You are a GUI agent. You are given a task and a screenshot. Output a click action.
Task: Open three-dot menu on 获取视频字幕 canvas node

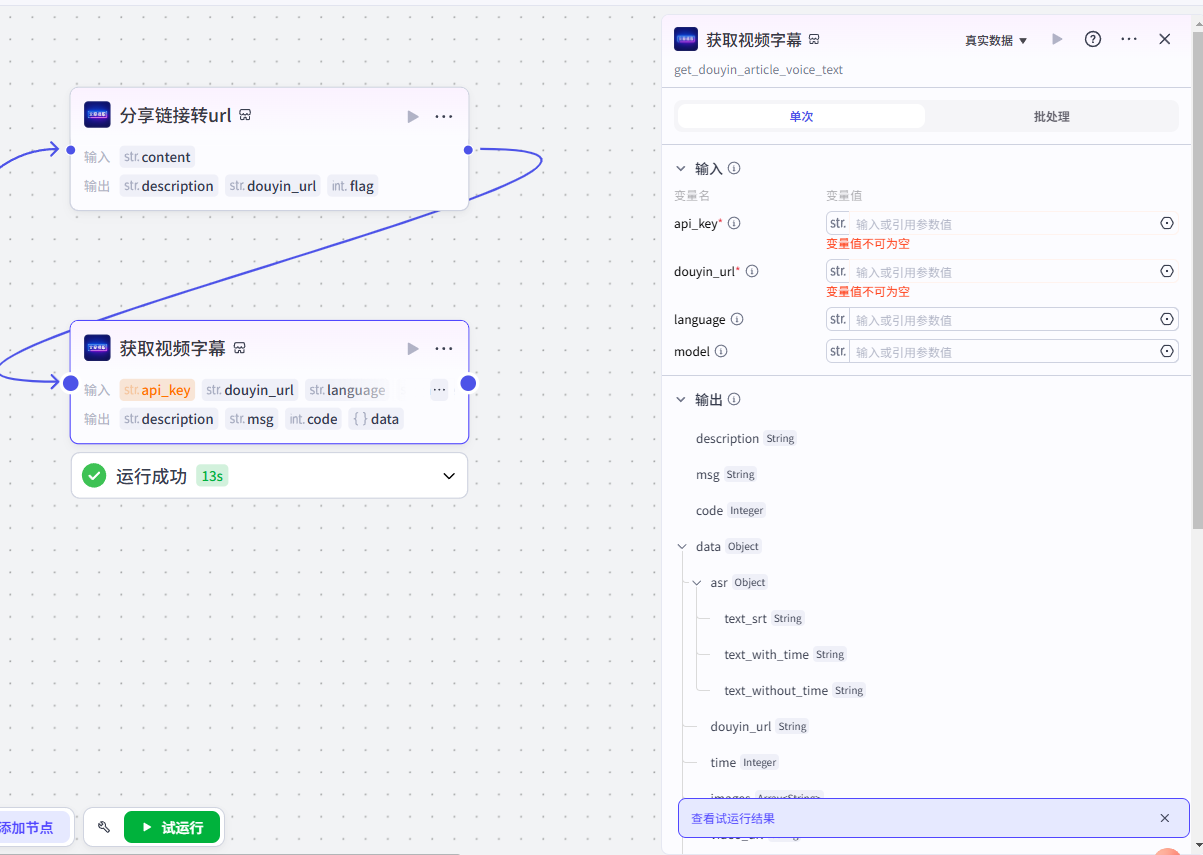444,349
